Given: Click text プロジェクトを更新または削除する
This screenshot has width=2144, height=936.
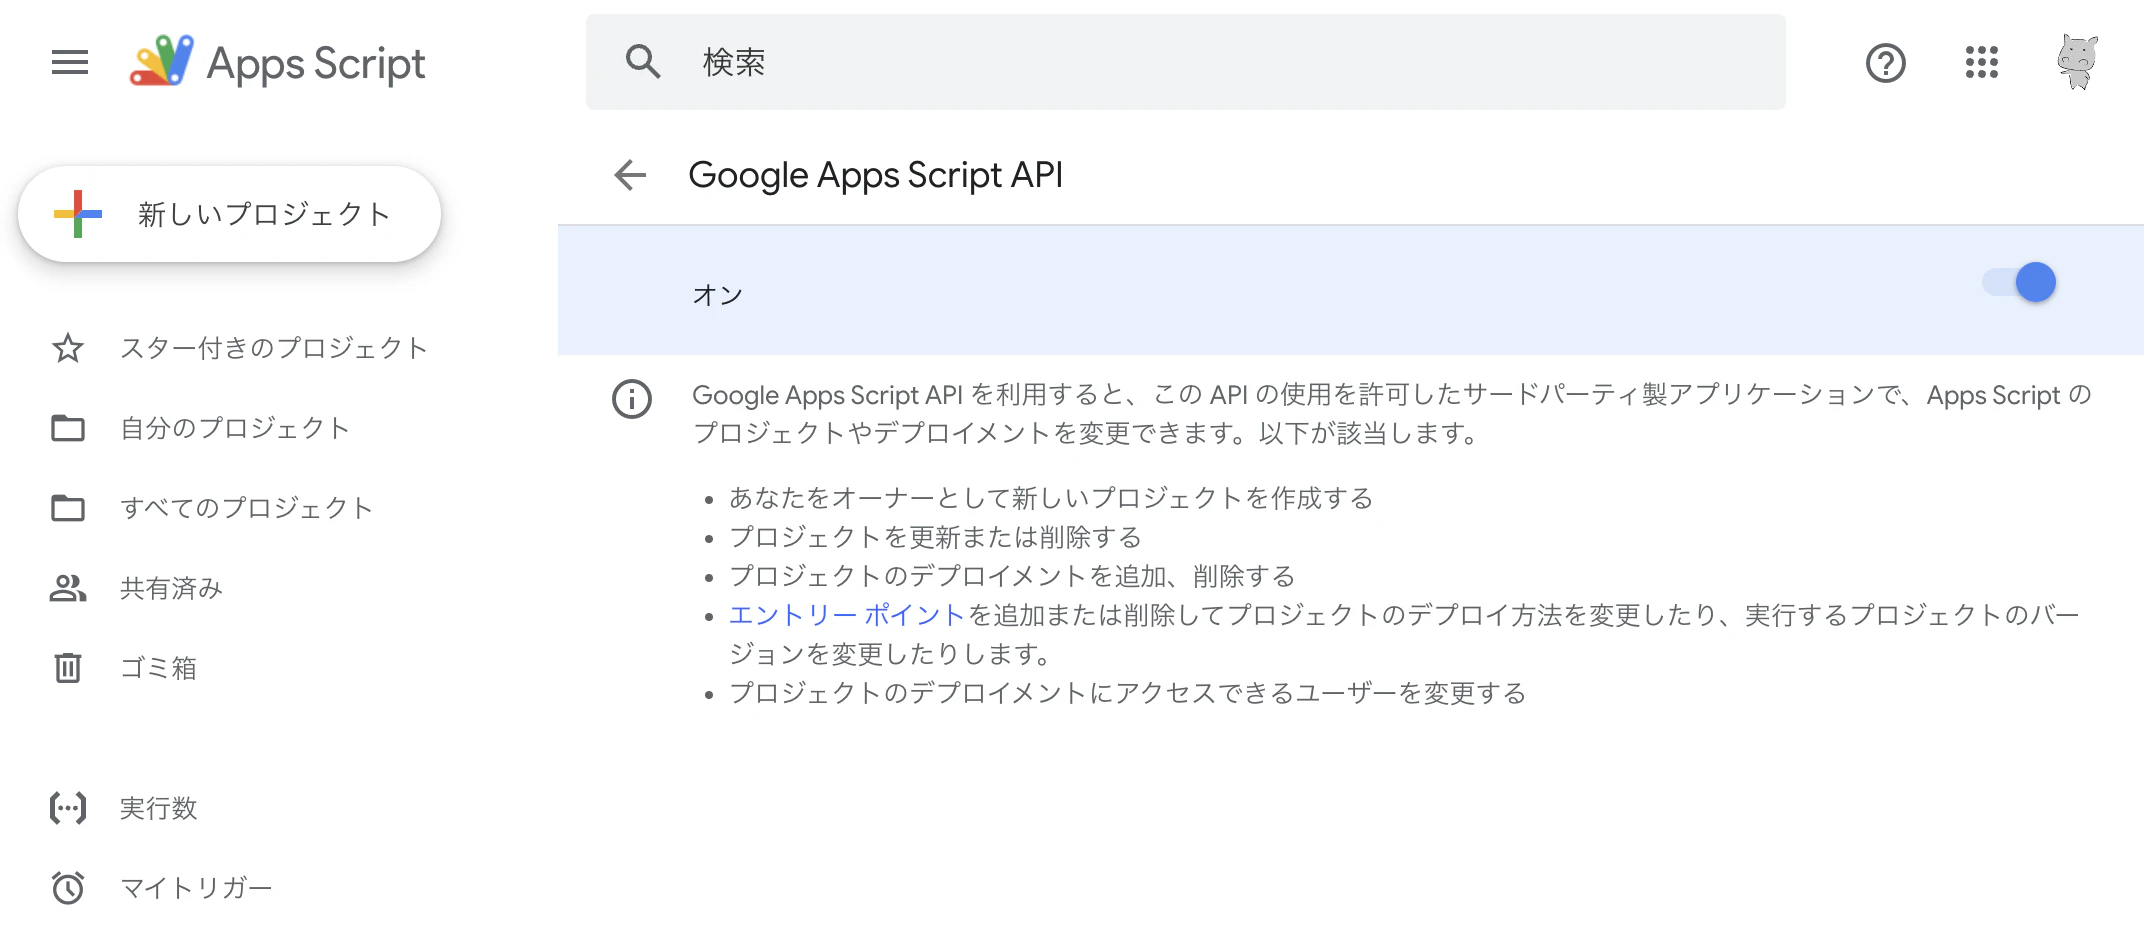Looking at the screenshot, I should (x=935, y=537).
